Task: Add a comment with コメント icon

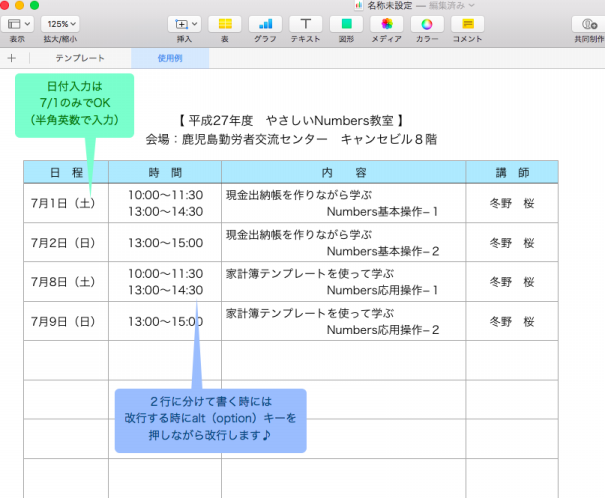Action: pyautogui.click(x=468, y=24)
